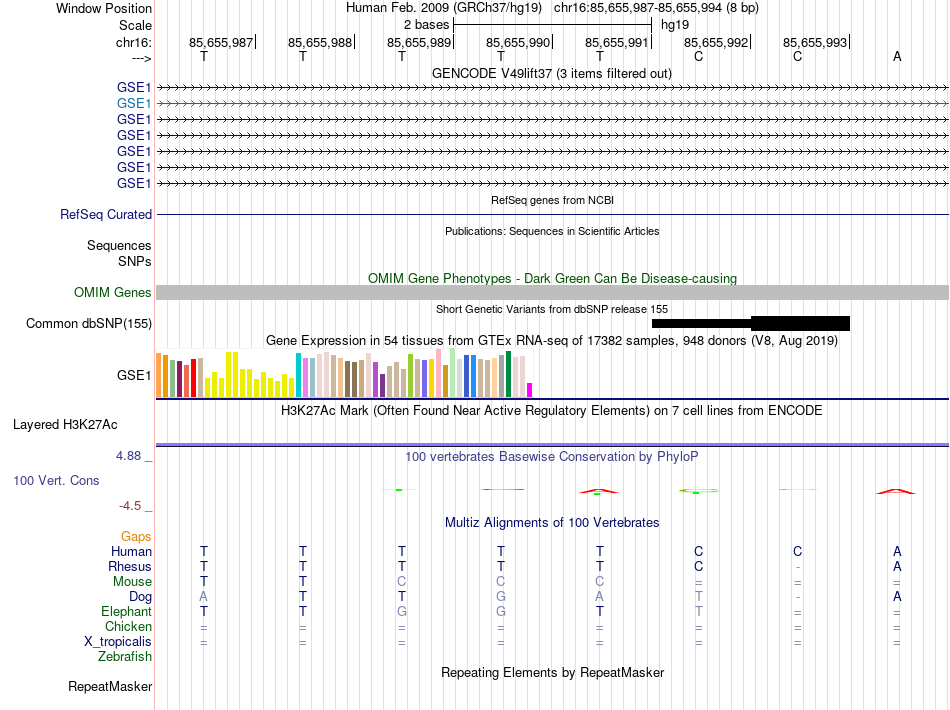Image resolution: width=950 pixels, height=710 pixels.
Task: Click the Zebrafish species label
Action: [125, 656]
